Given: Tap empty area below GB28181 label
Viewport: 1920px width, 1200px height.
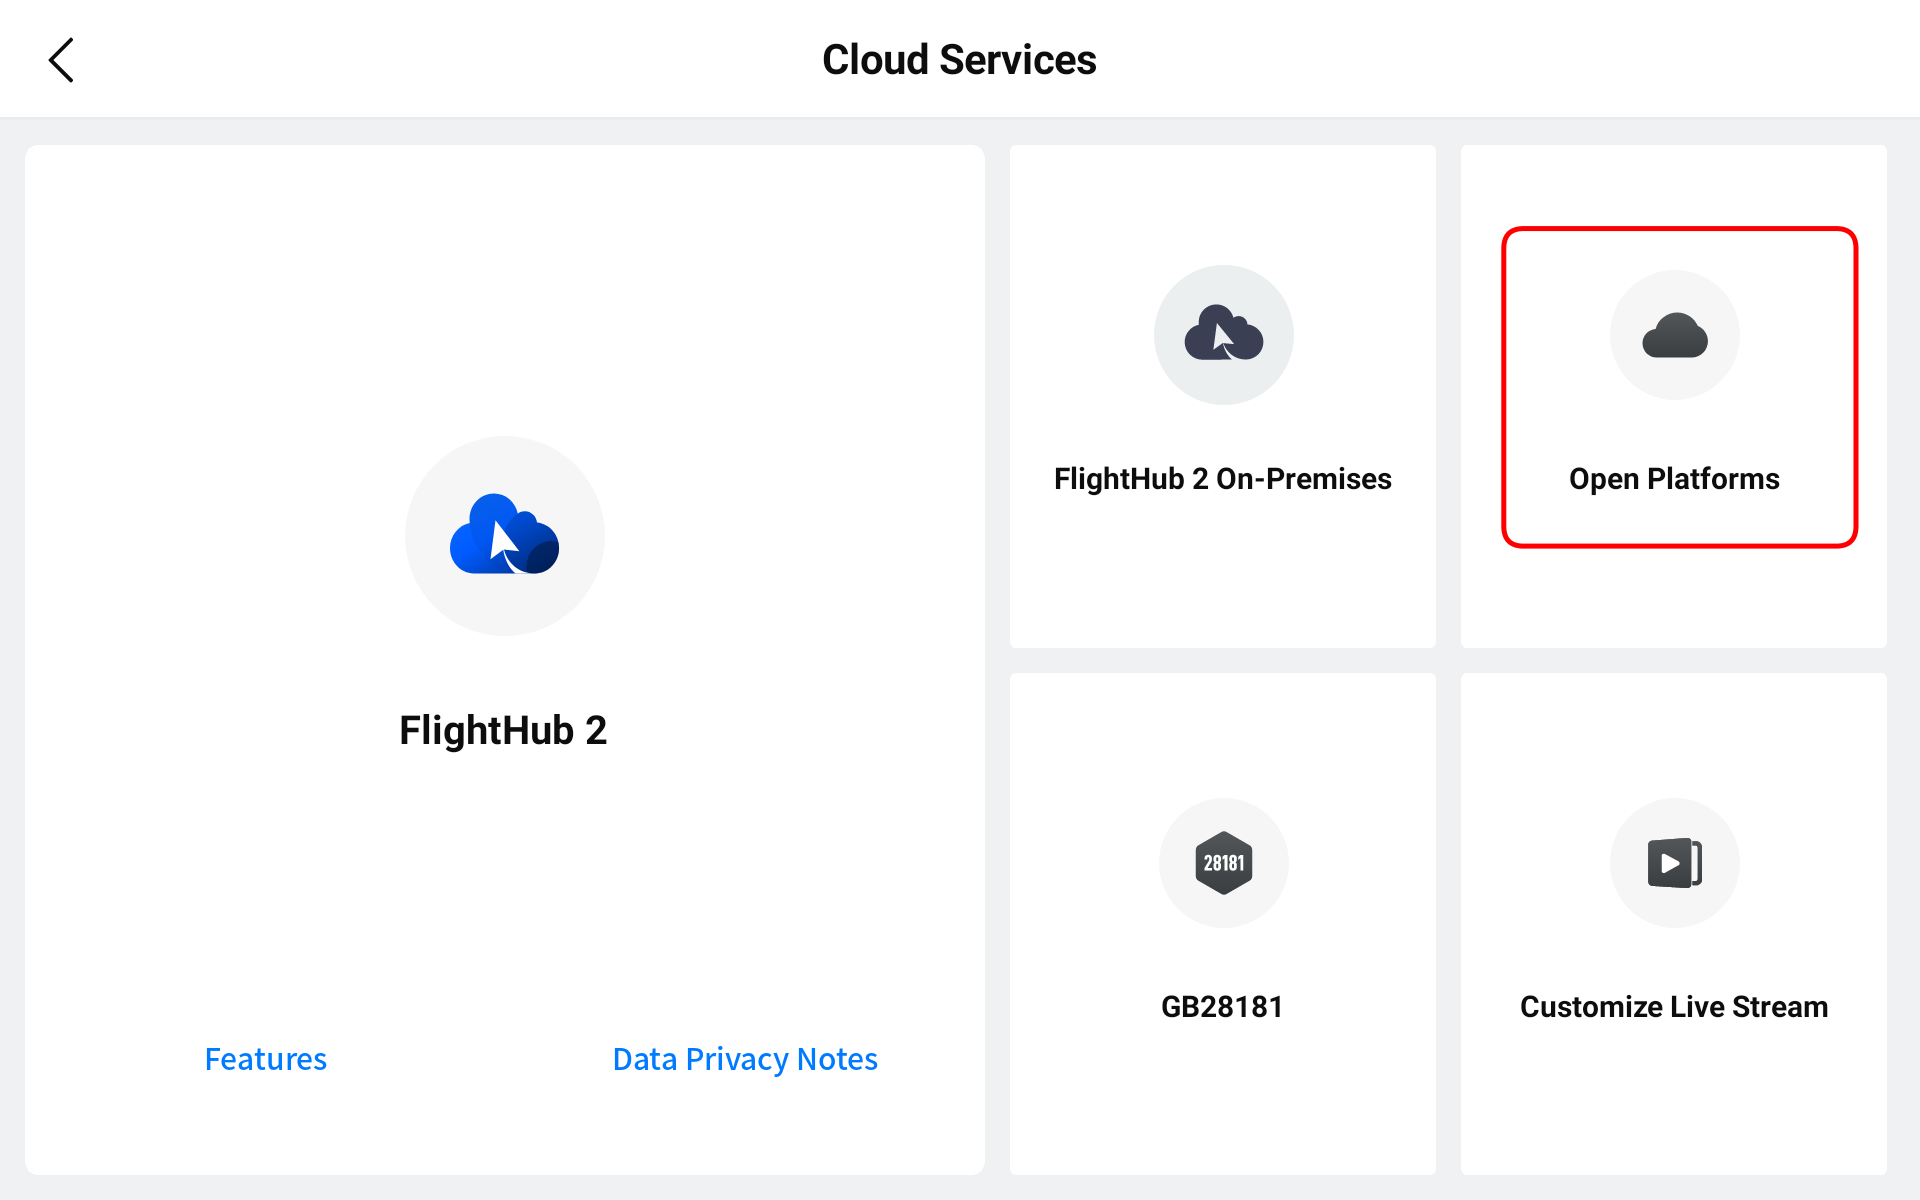Looking at the screenshot, I should [x=1222, y=1100].
